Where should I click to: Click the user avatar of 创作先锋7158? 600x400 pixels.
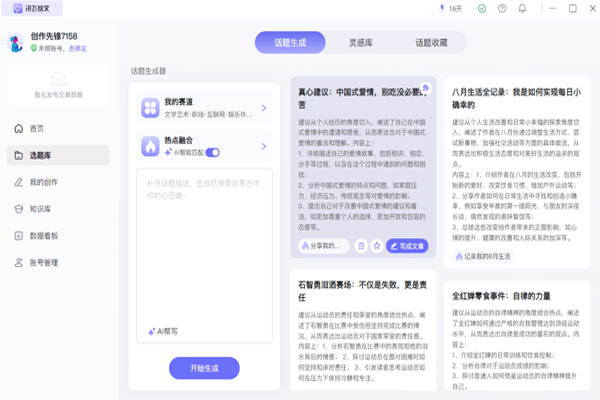tap(16, 42)
